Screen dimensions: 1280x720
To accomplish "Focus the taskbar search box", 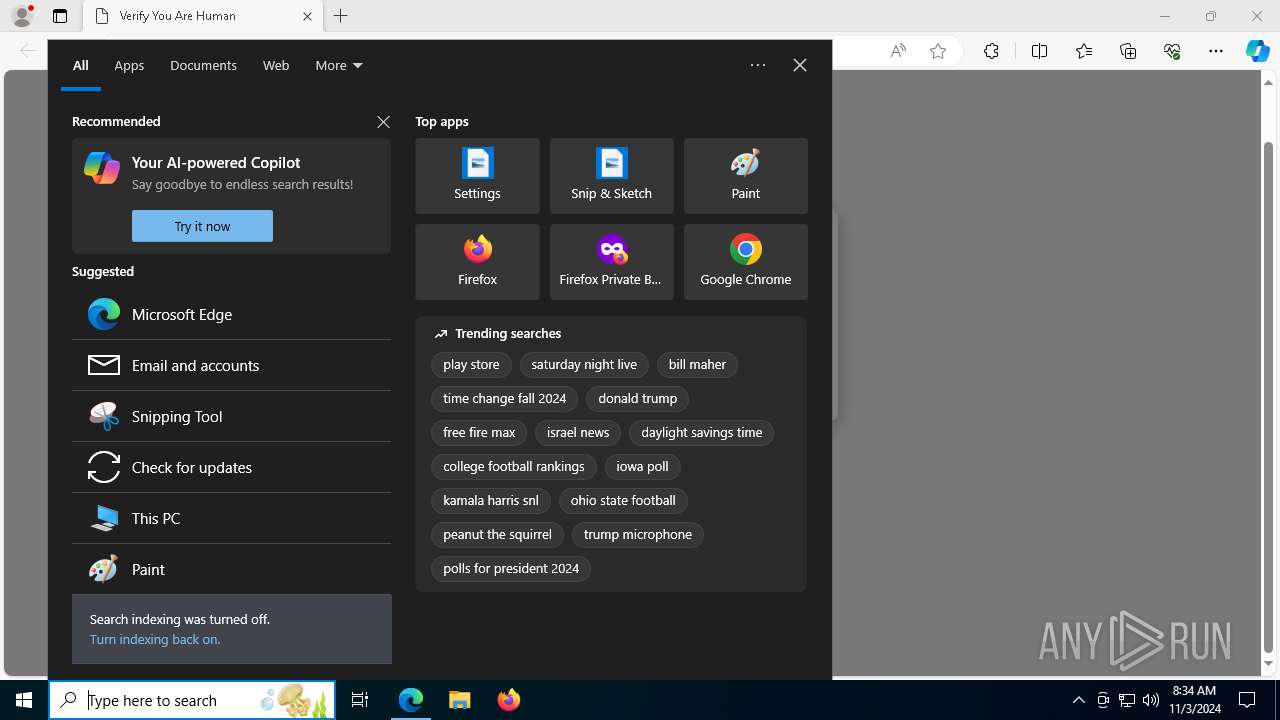I will [x=192, y=700].
